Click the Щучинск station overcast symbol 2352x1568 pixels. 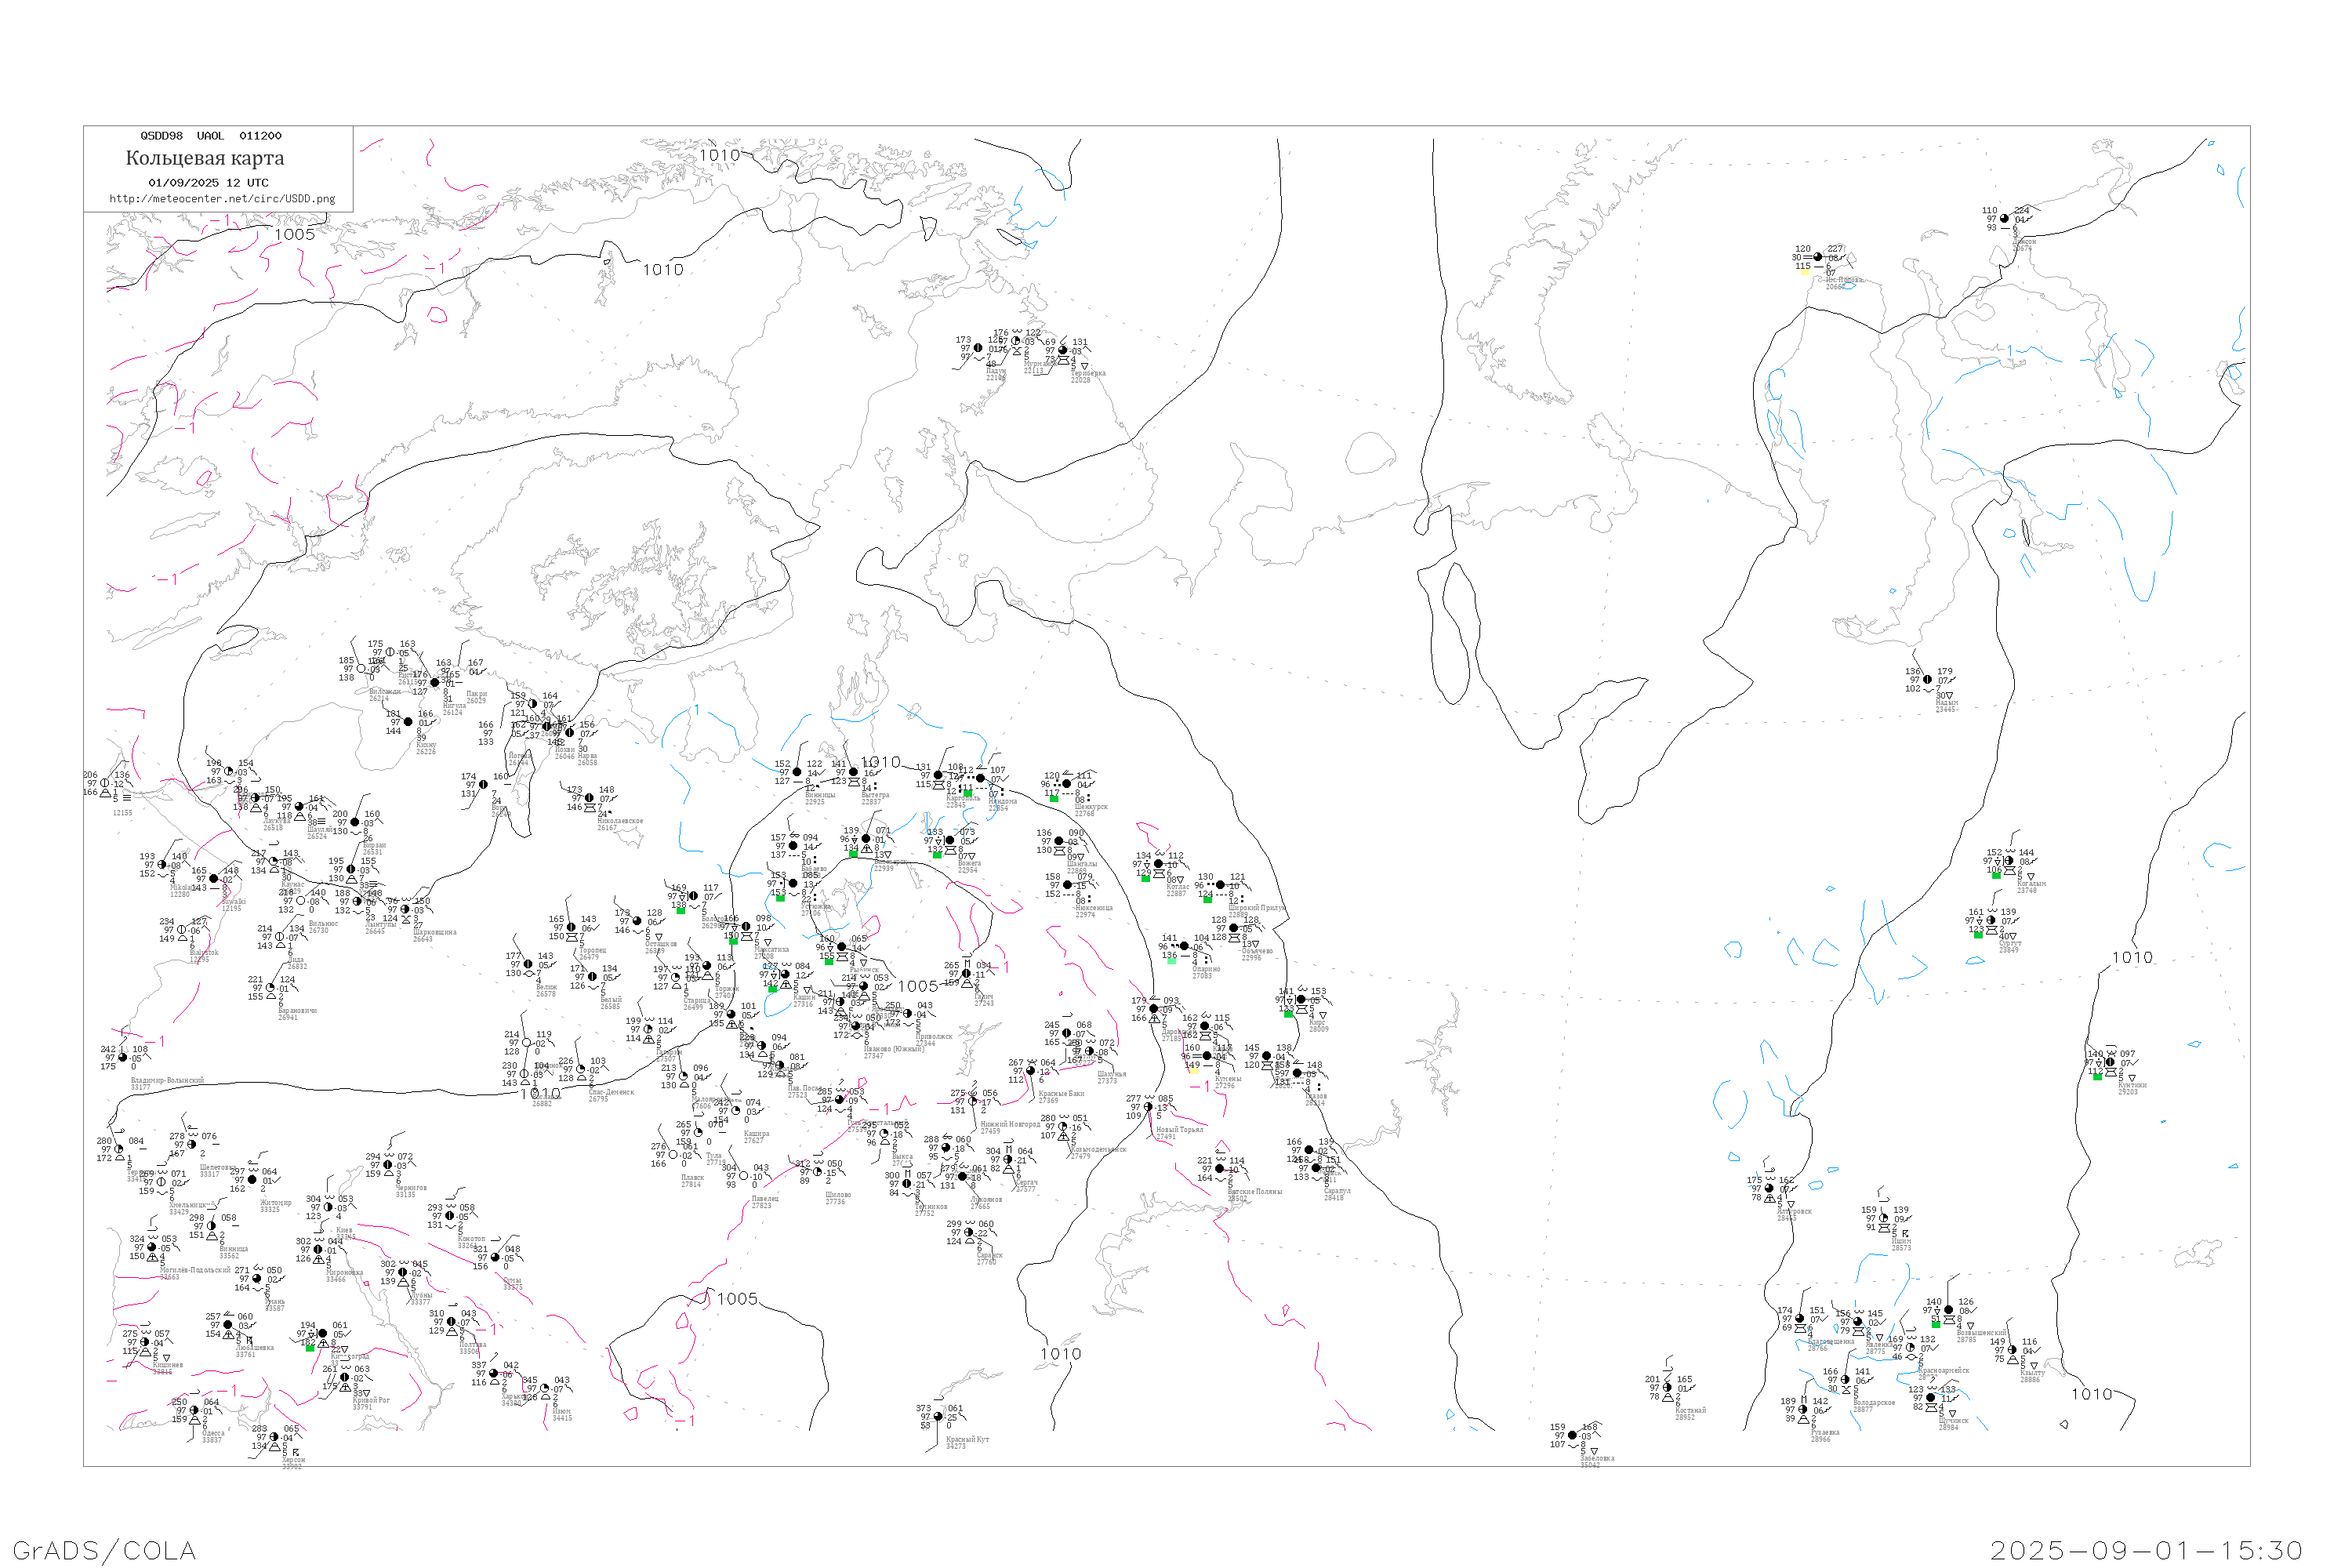[x=1931, y=1398]
